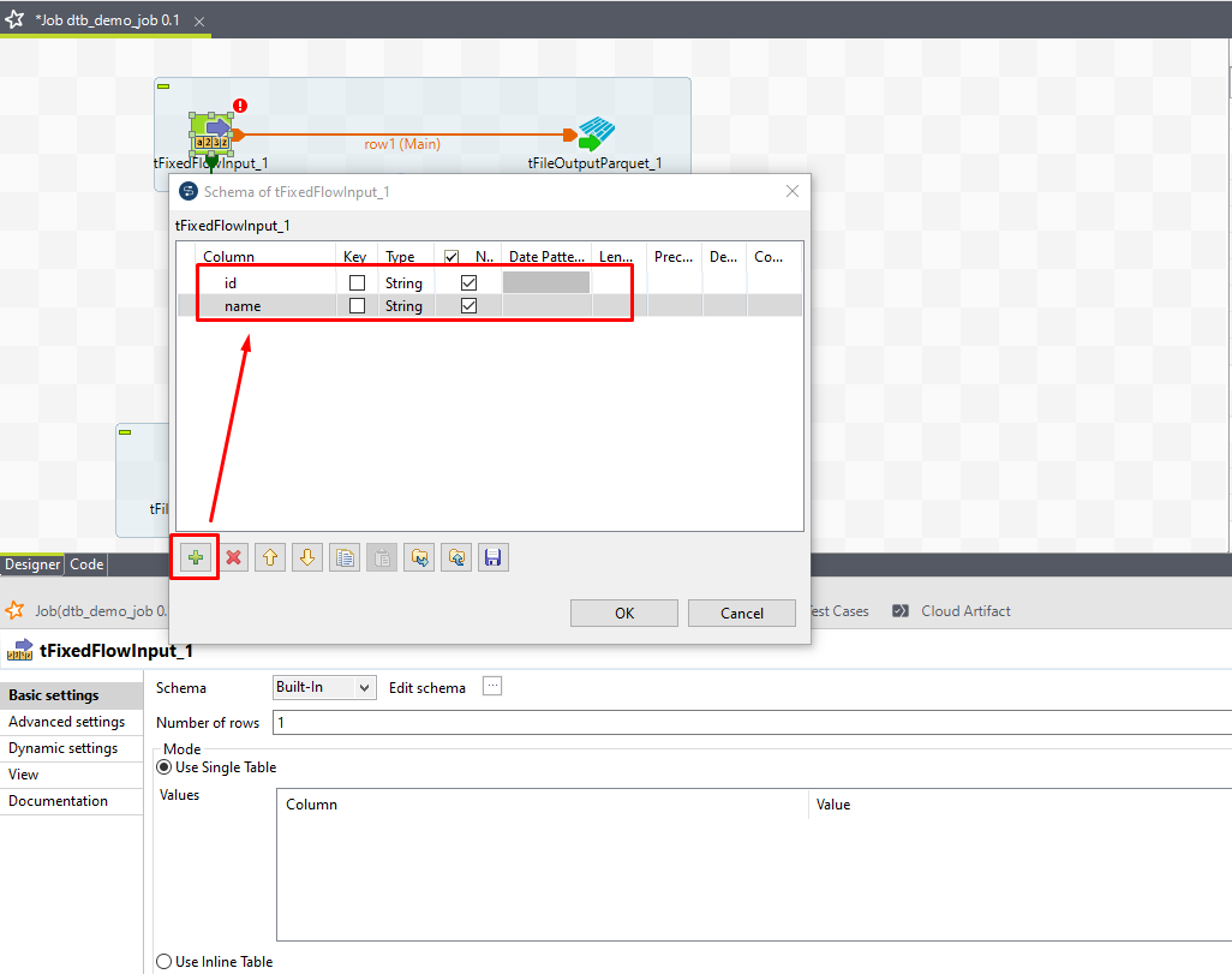
Task: Select the Job dtb_demo_job 0.1 editor tab
Action: (106, 20)
